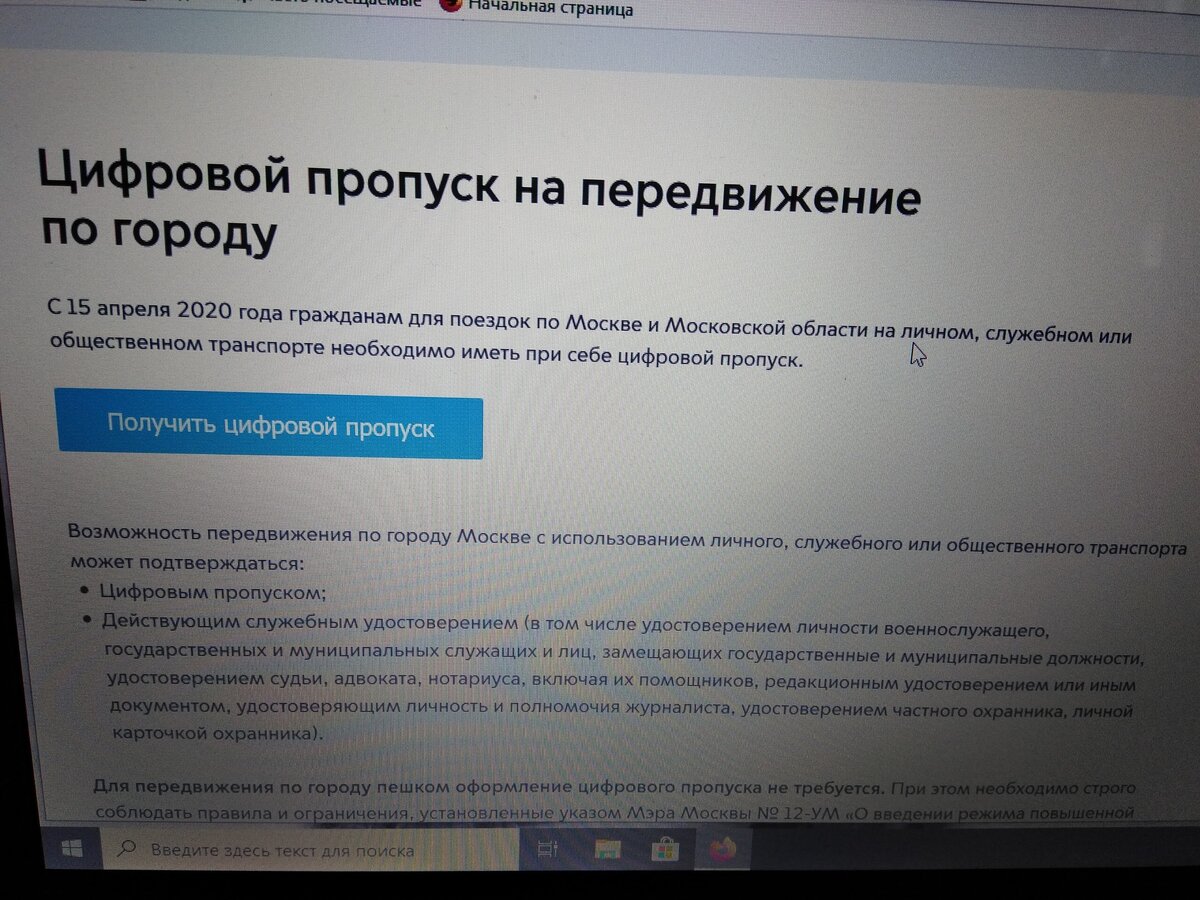
Task: Open Task View from the taskbar
Action: [x=548, y=850]
